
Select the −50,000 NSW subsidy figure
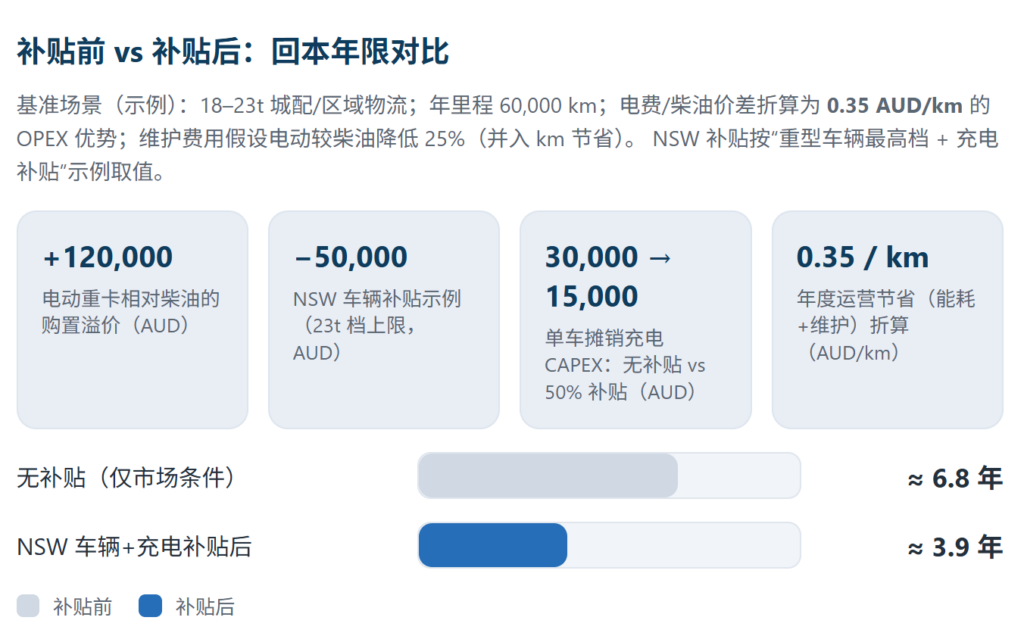coord(351,257)
